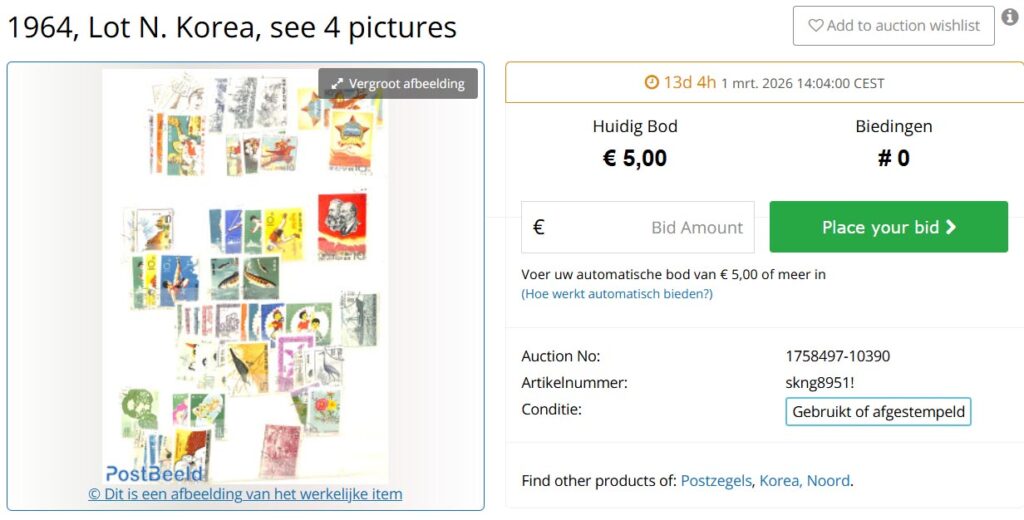Viewport: 1024px width, 520px height.
Task: Select the Gebruikt of afgestempeld condition box
Action: 878,412
